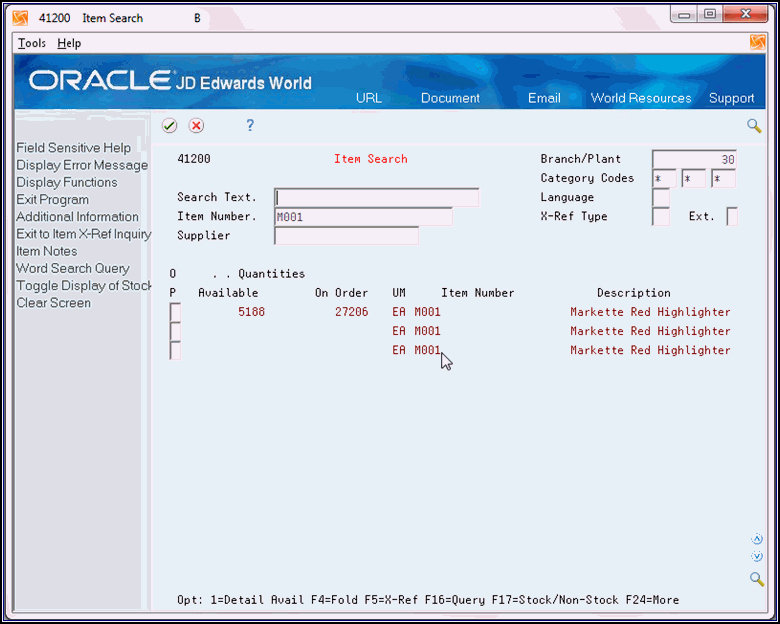Click the page down arrow icon
The width and height of the screenshot is (780, 624).
757,556
